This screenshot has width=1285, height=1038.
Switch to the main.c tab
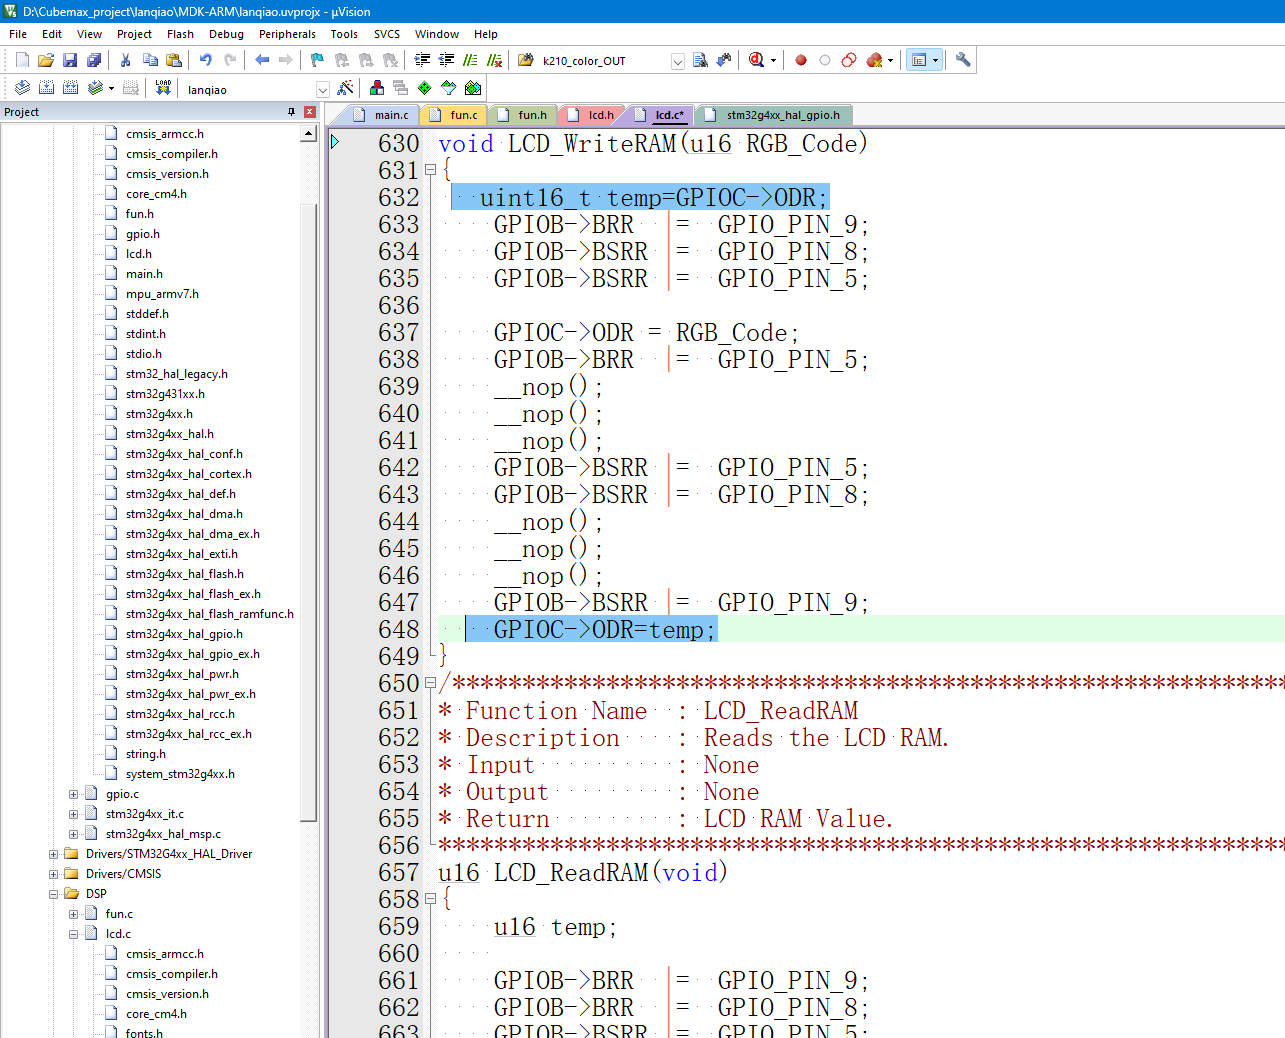click(382, 115)
